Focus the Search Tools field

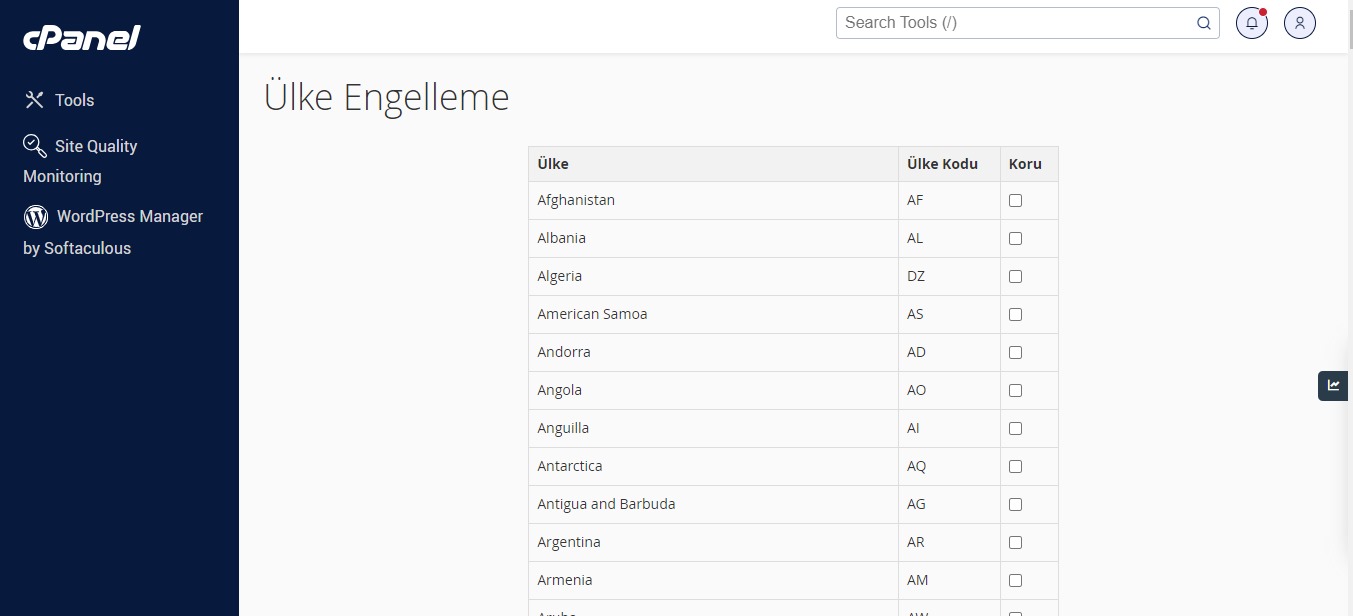click(x=1016, y=23)
